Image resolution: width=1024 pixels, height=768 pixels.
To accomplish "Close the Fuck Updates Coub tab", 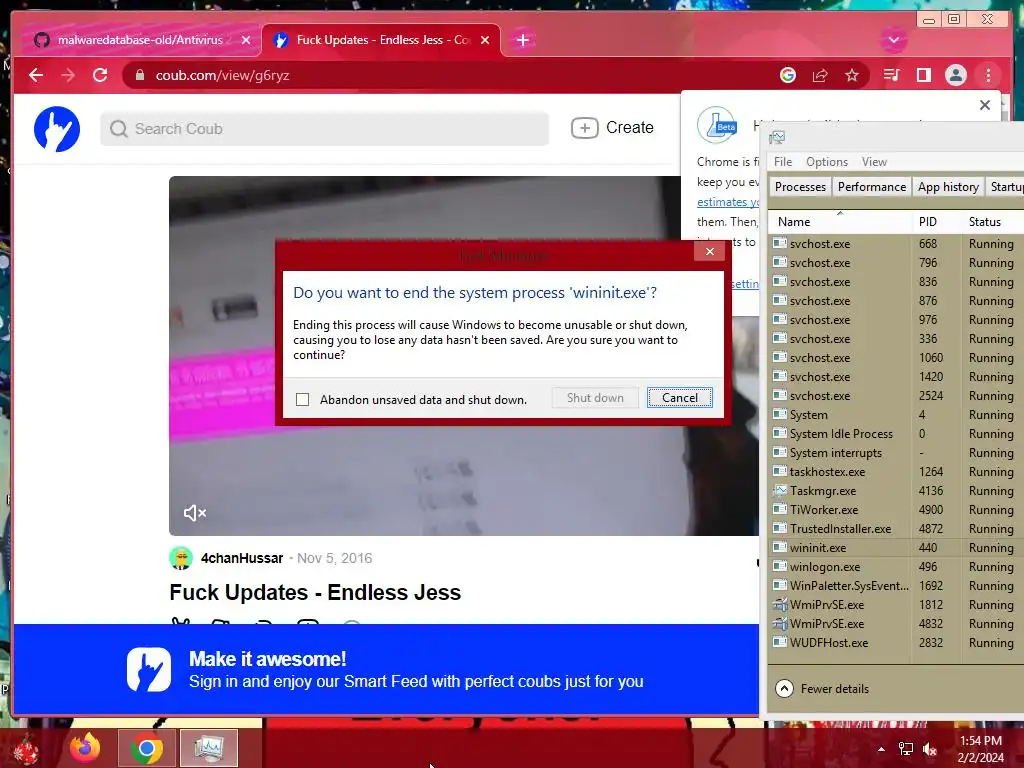I will point(485,40).
